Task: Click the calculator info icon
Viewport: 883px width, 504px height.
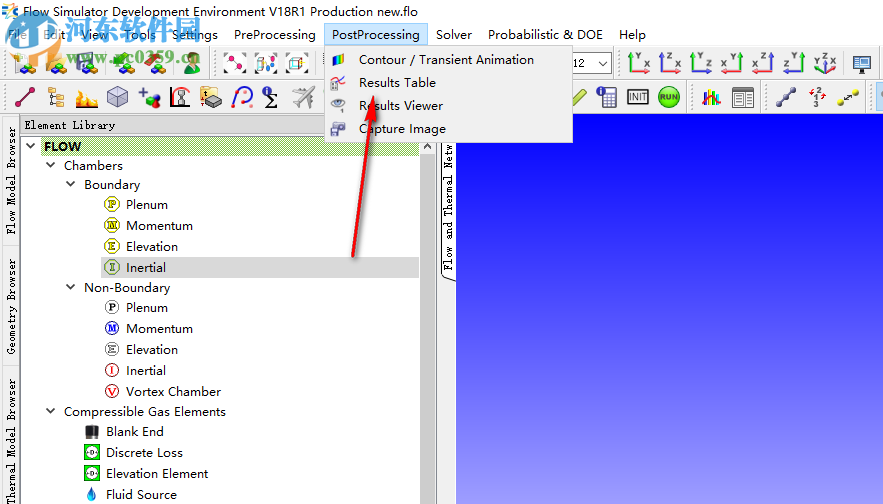Action: 606,97
